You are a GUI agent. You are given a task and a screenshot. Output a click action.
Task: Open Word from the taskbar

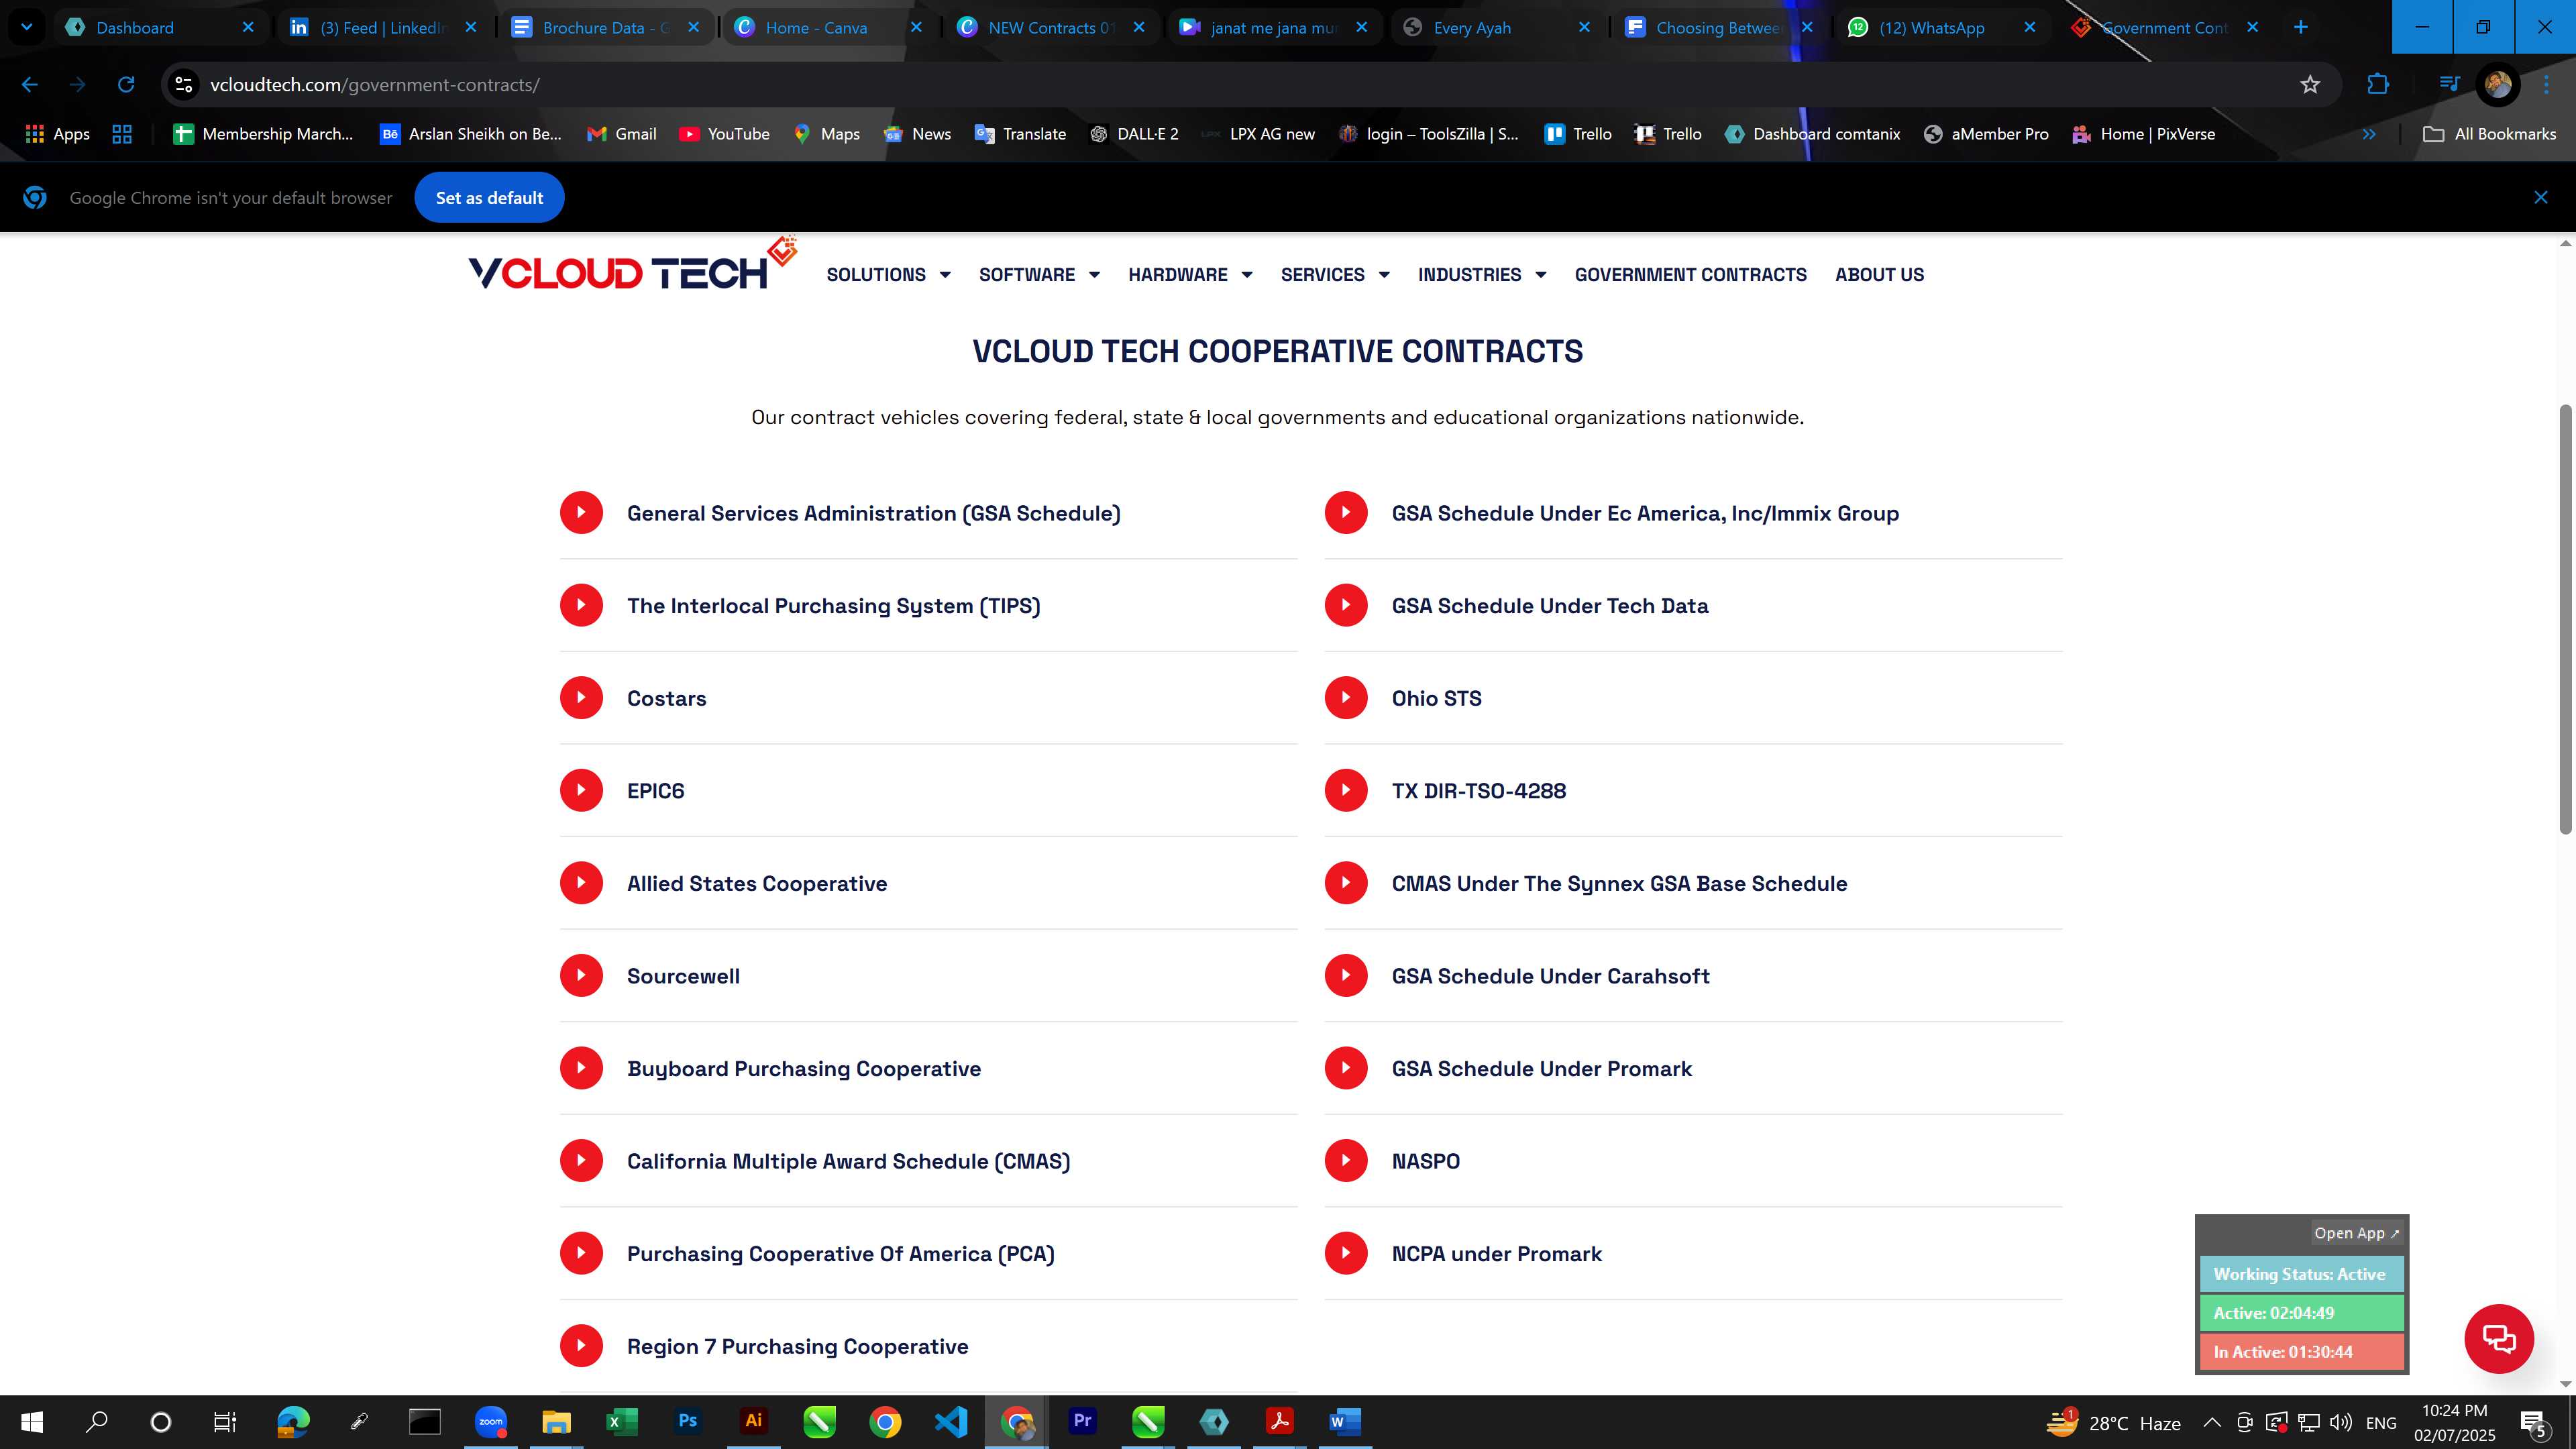click(1345, 1421)
